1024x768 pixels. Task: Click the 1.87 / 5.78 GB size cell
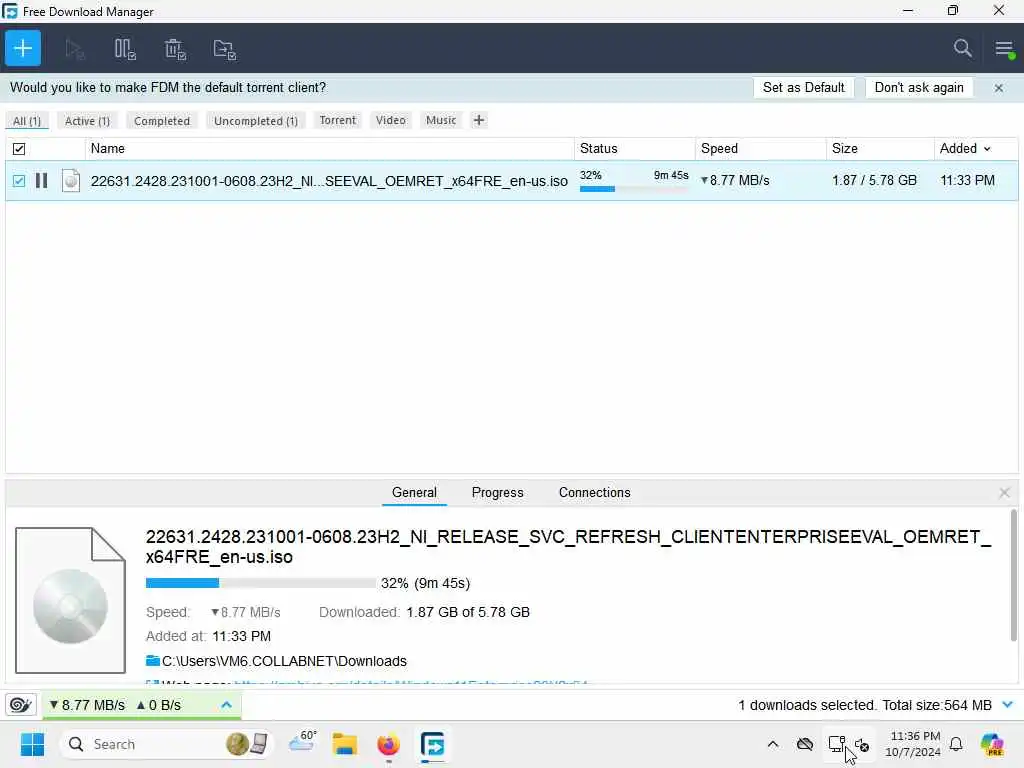pyautogui.click(x=874, y=180)
